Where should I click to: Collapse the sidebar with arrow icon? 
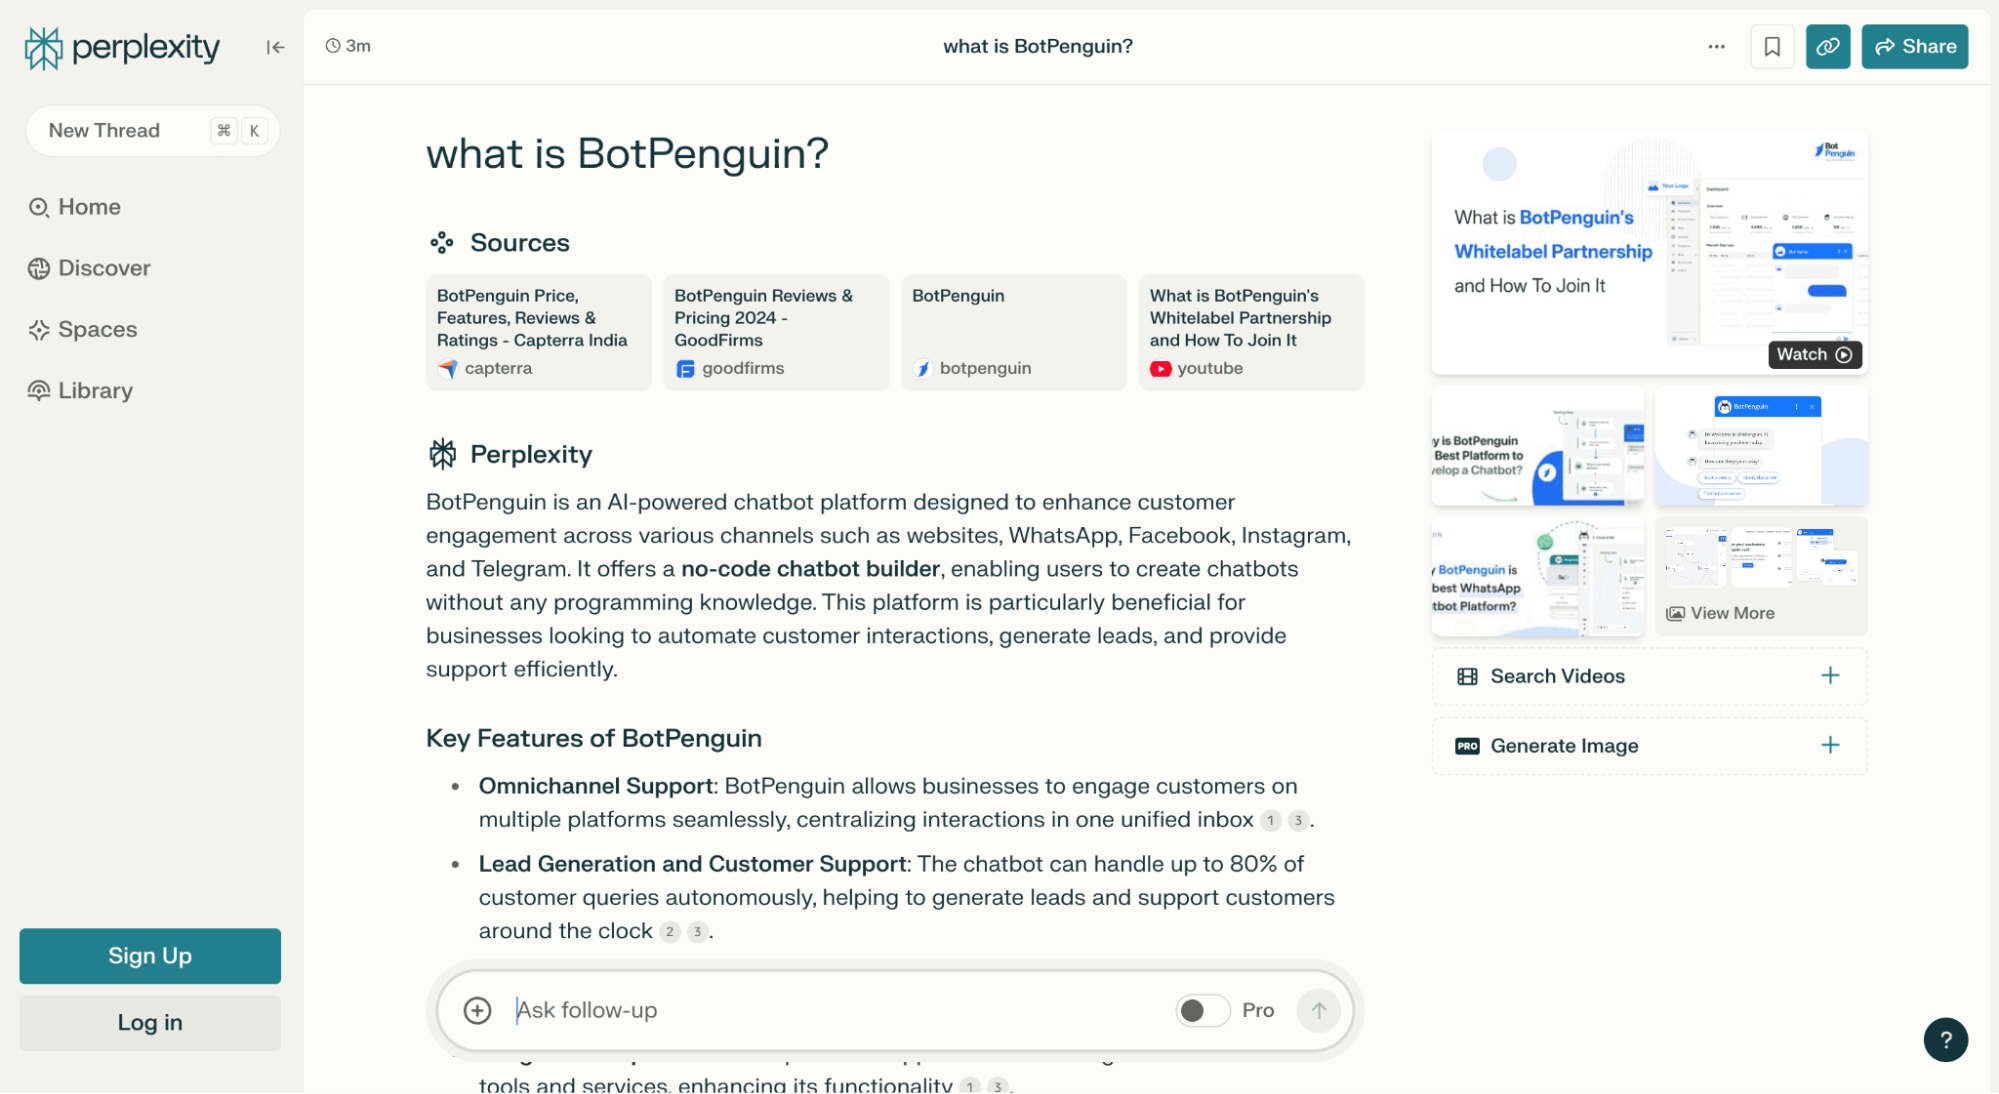point(275,47)
